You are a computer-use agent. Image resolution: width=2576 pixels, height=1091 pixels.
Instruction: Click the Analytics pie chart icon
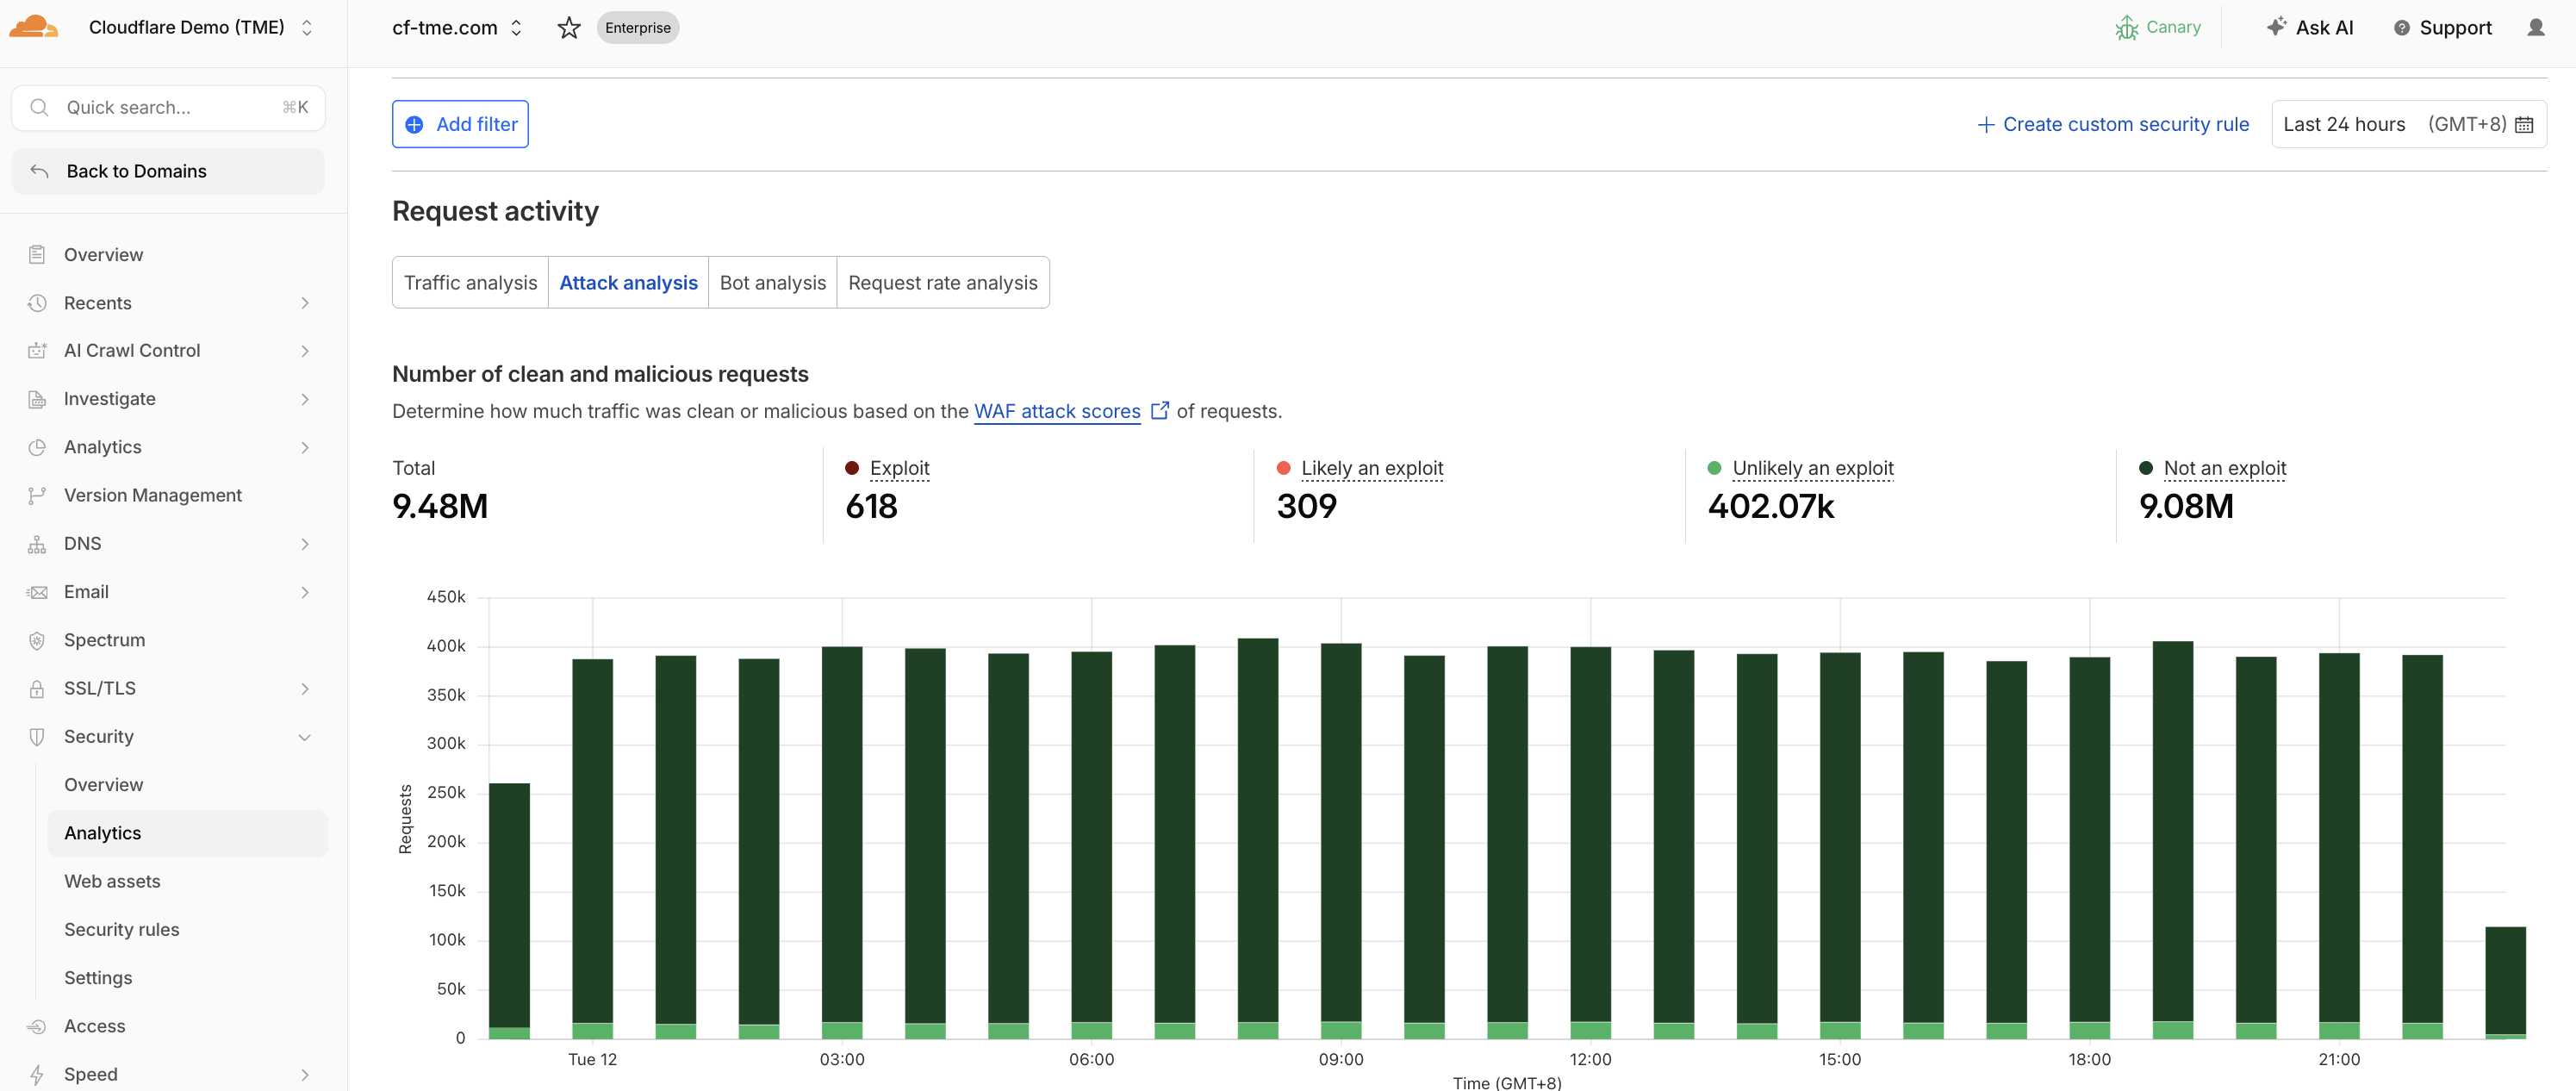click(x=37, y=447)
